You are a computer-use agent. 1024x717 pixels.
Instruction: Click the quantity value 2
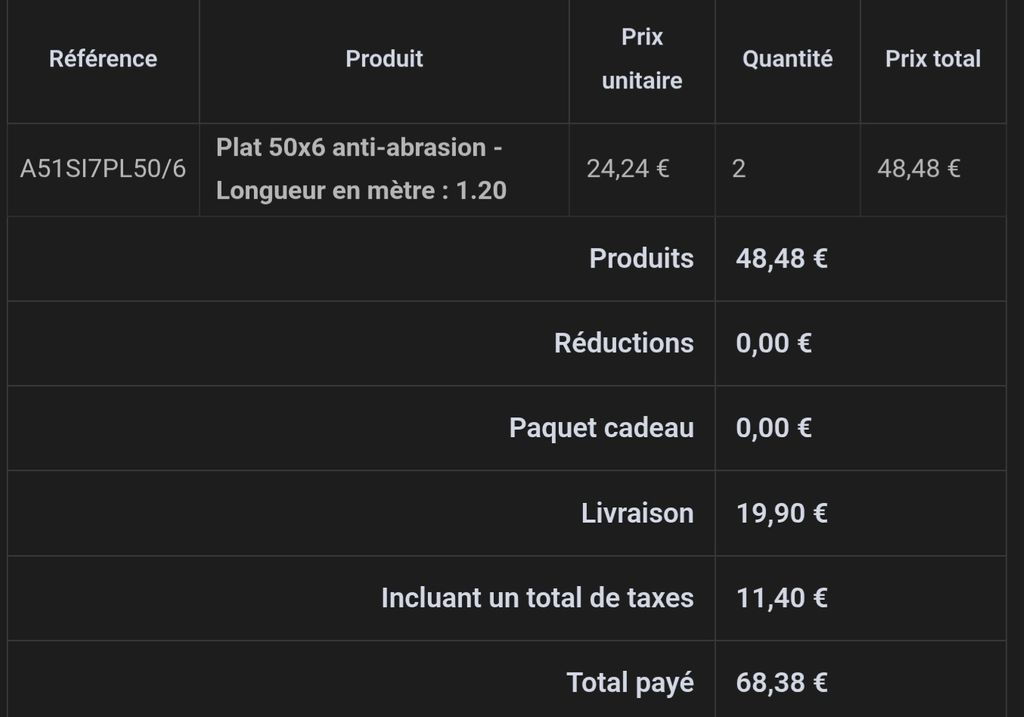point(739,168)
